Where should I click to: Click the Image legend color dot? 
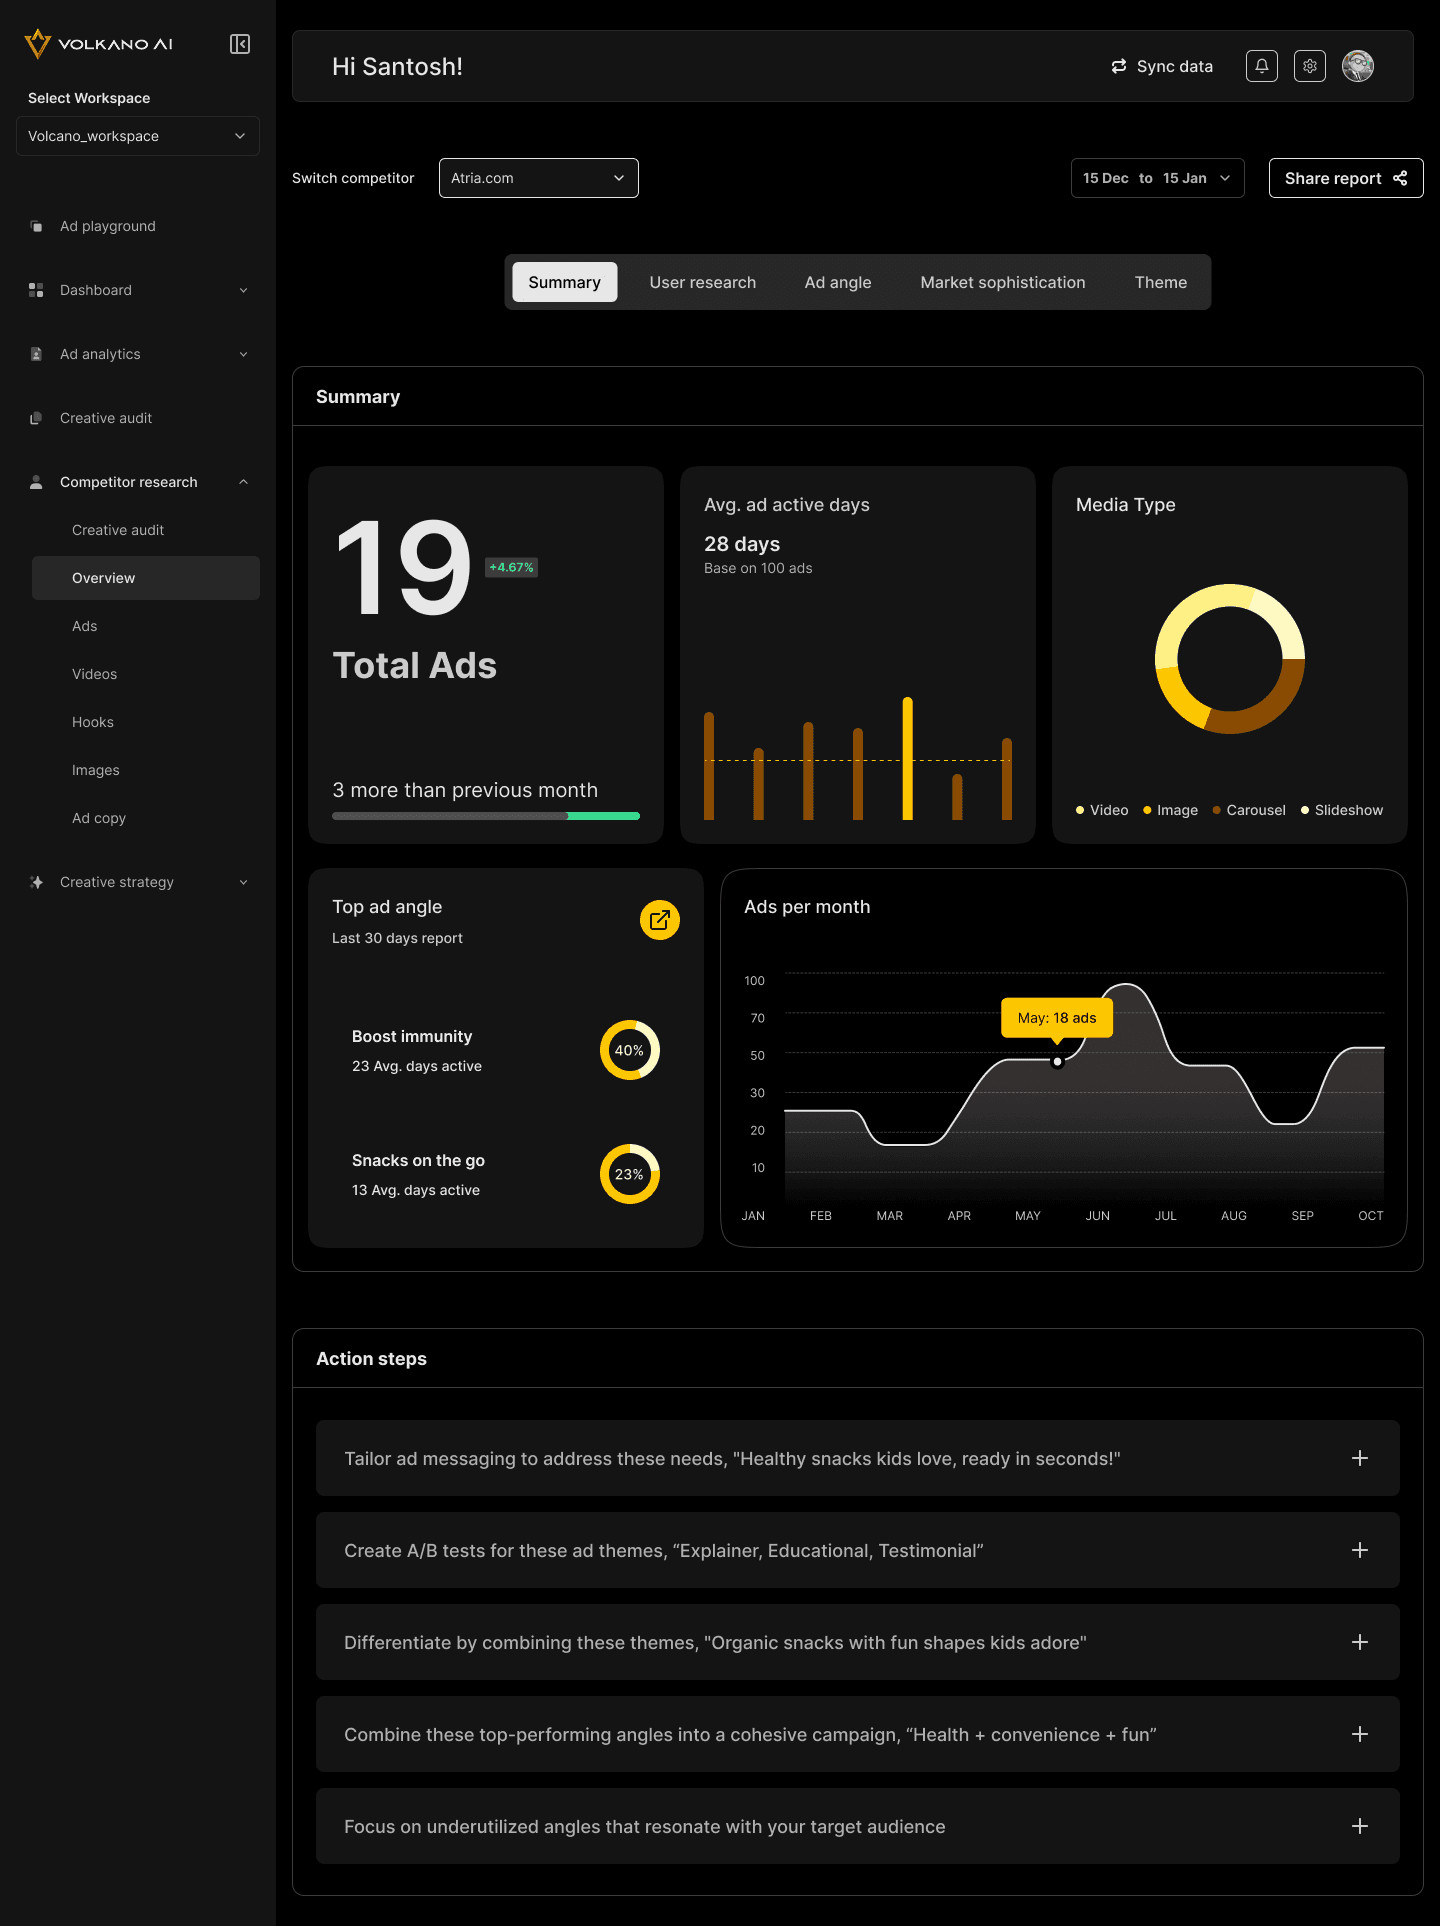click(x=1147, y=810)
